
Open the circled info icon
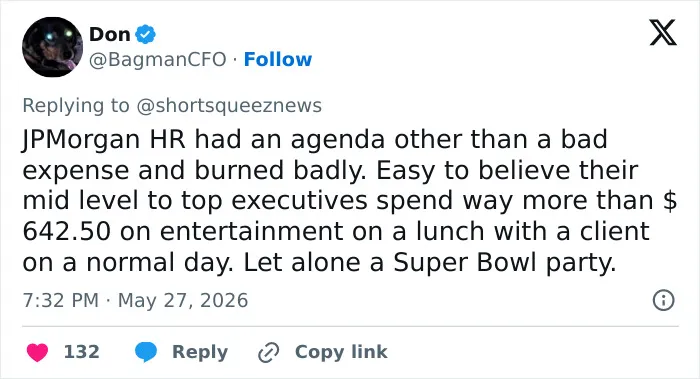pos(663,300)
